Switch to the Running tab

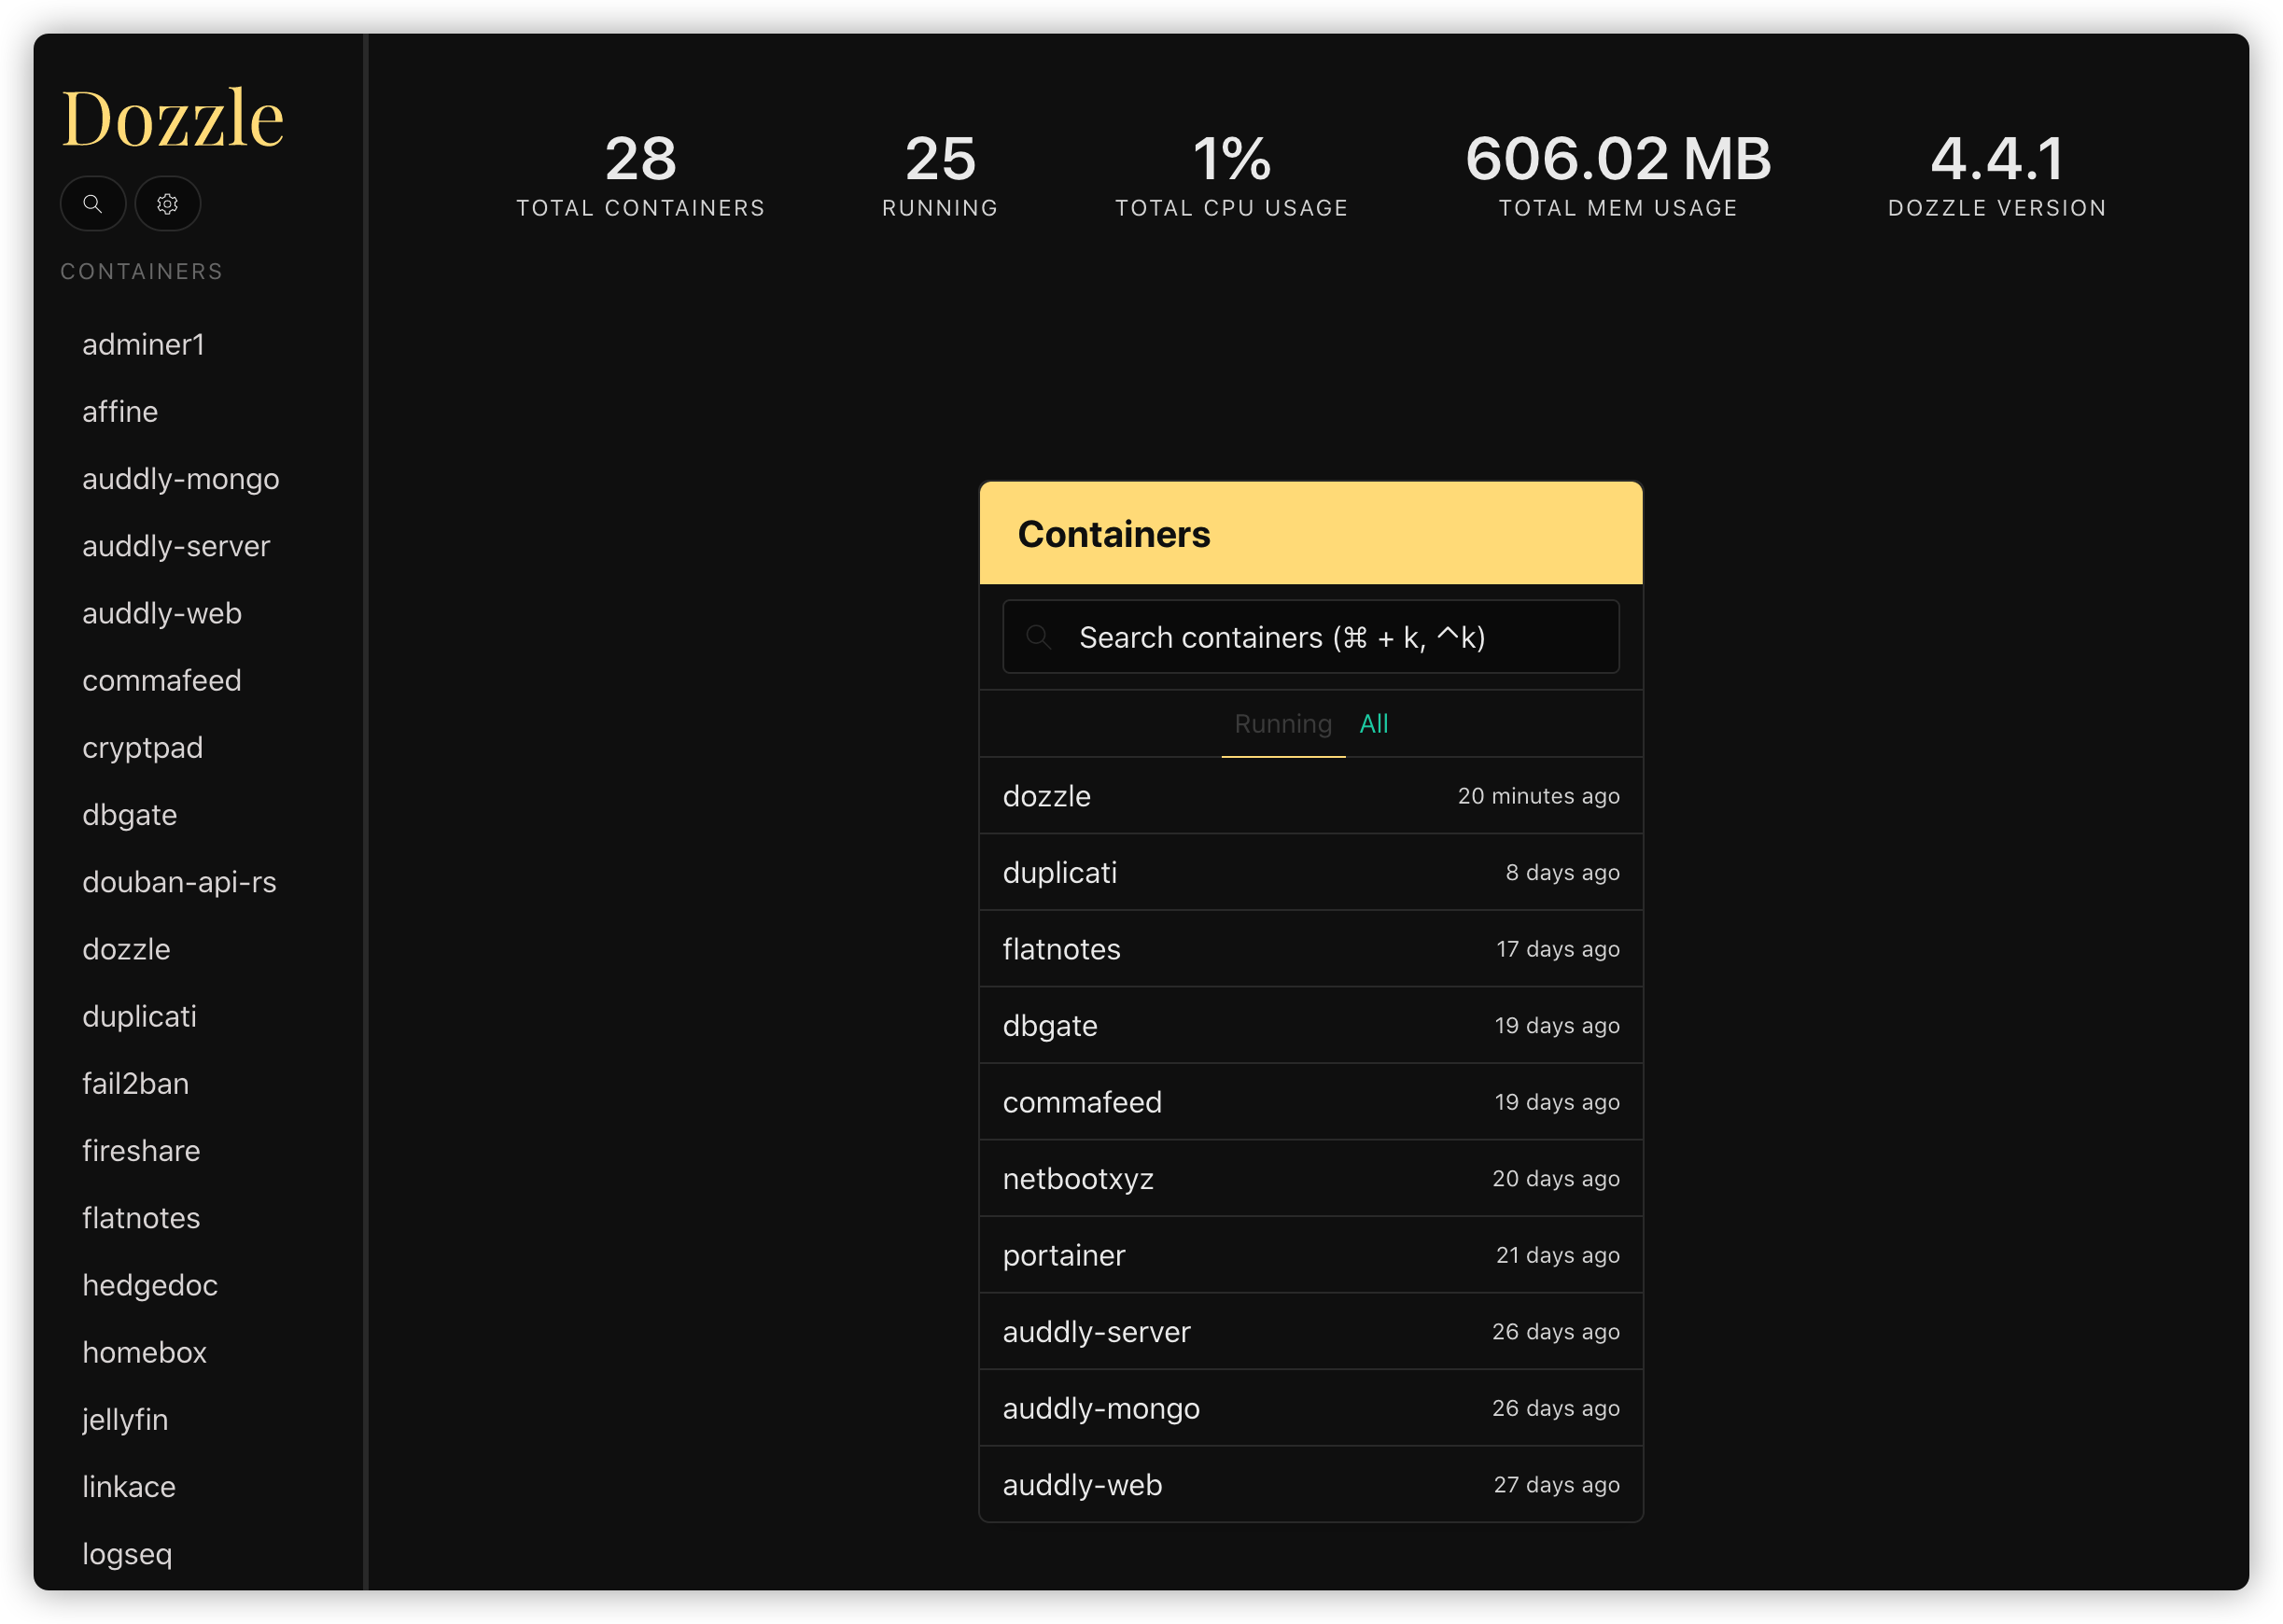[1283, 723]
